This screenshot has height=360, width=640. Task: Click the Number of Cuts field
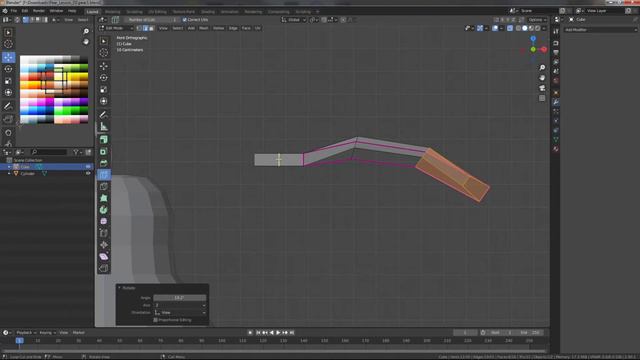coord(152,20)
